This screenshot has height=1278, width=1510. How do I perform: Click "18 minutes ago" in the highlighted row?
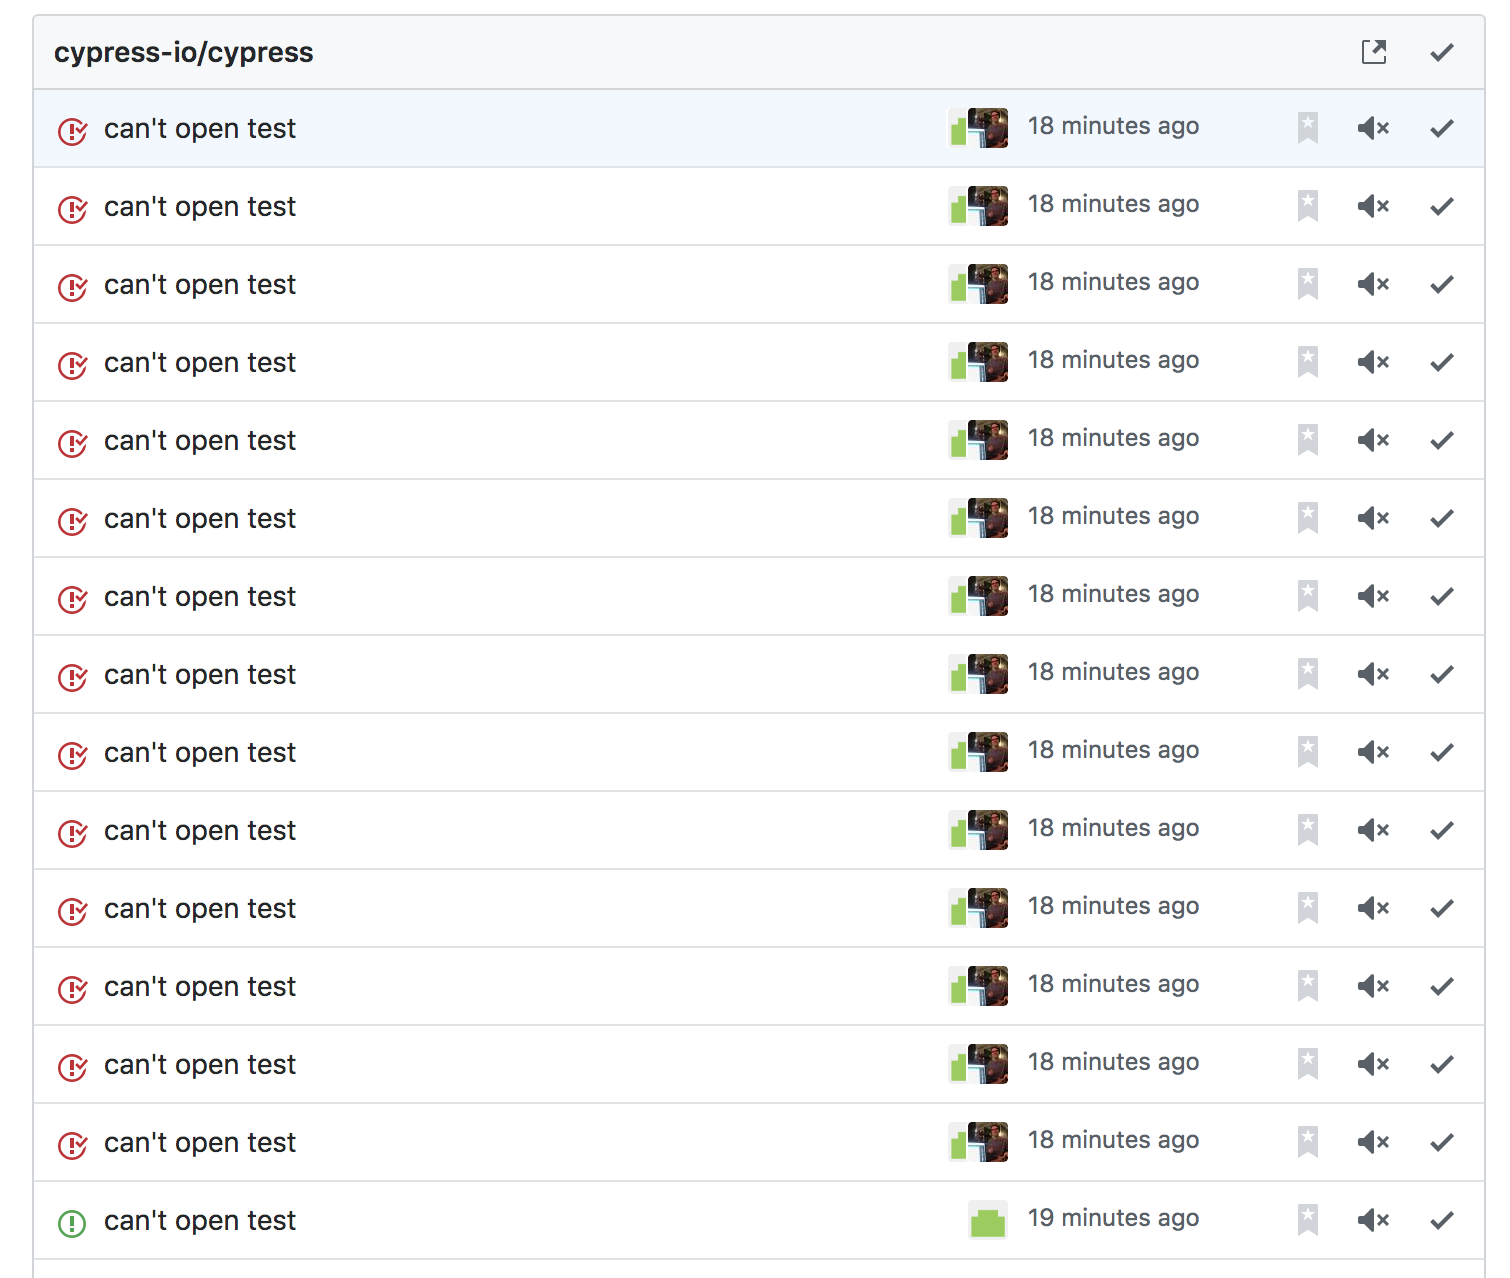coord(1113,126)
